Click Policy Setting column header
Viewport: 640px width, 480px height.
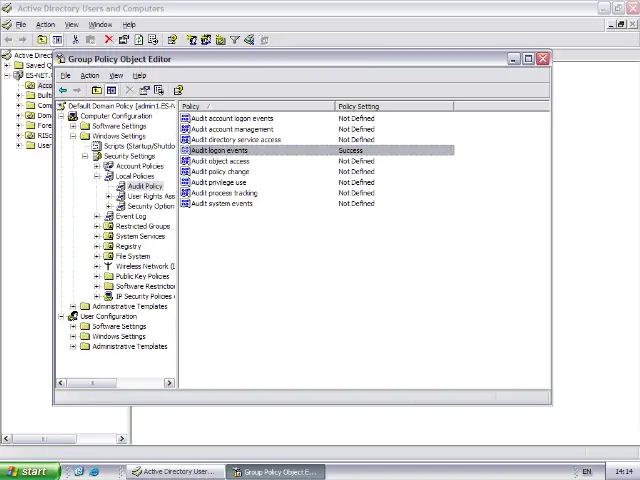pyautogui.click(x=394, y=107)
